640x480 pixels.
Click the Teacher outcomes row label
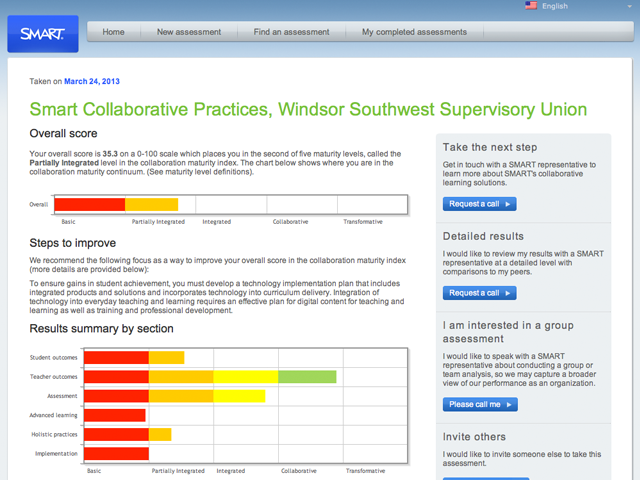coord(53,377)
